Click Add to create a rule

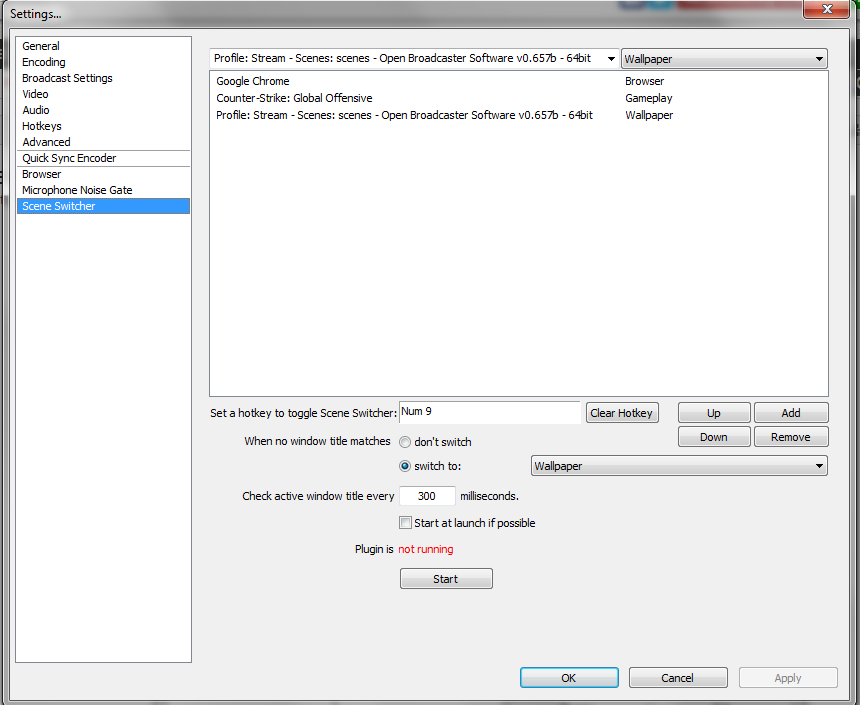point(791,413)
